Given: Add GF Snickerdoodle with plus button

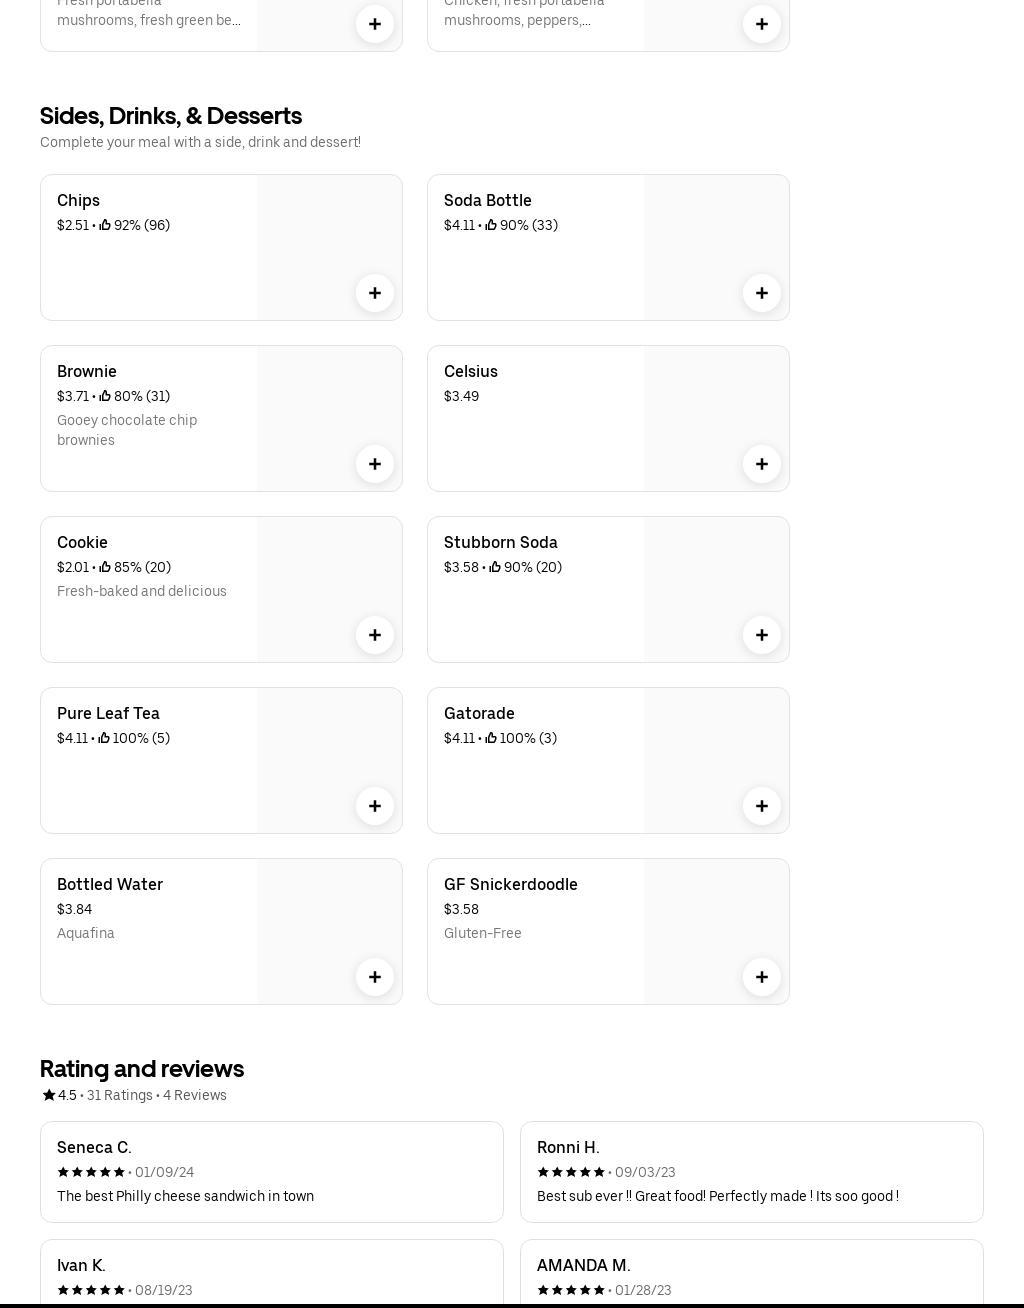Looking at the screenshot, I should [761, 977].
